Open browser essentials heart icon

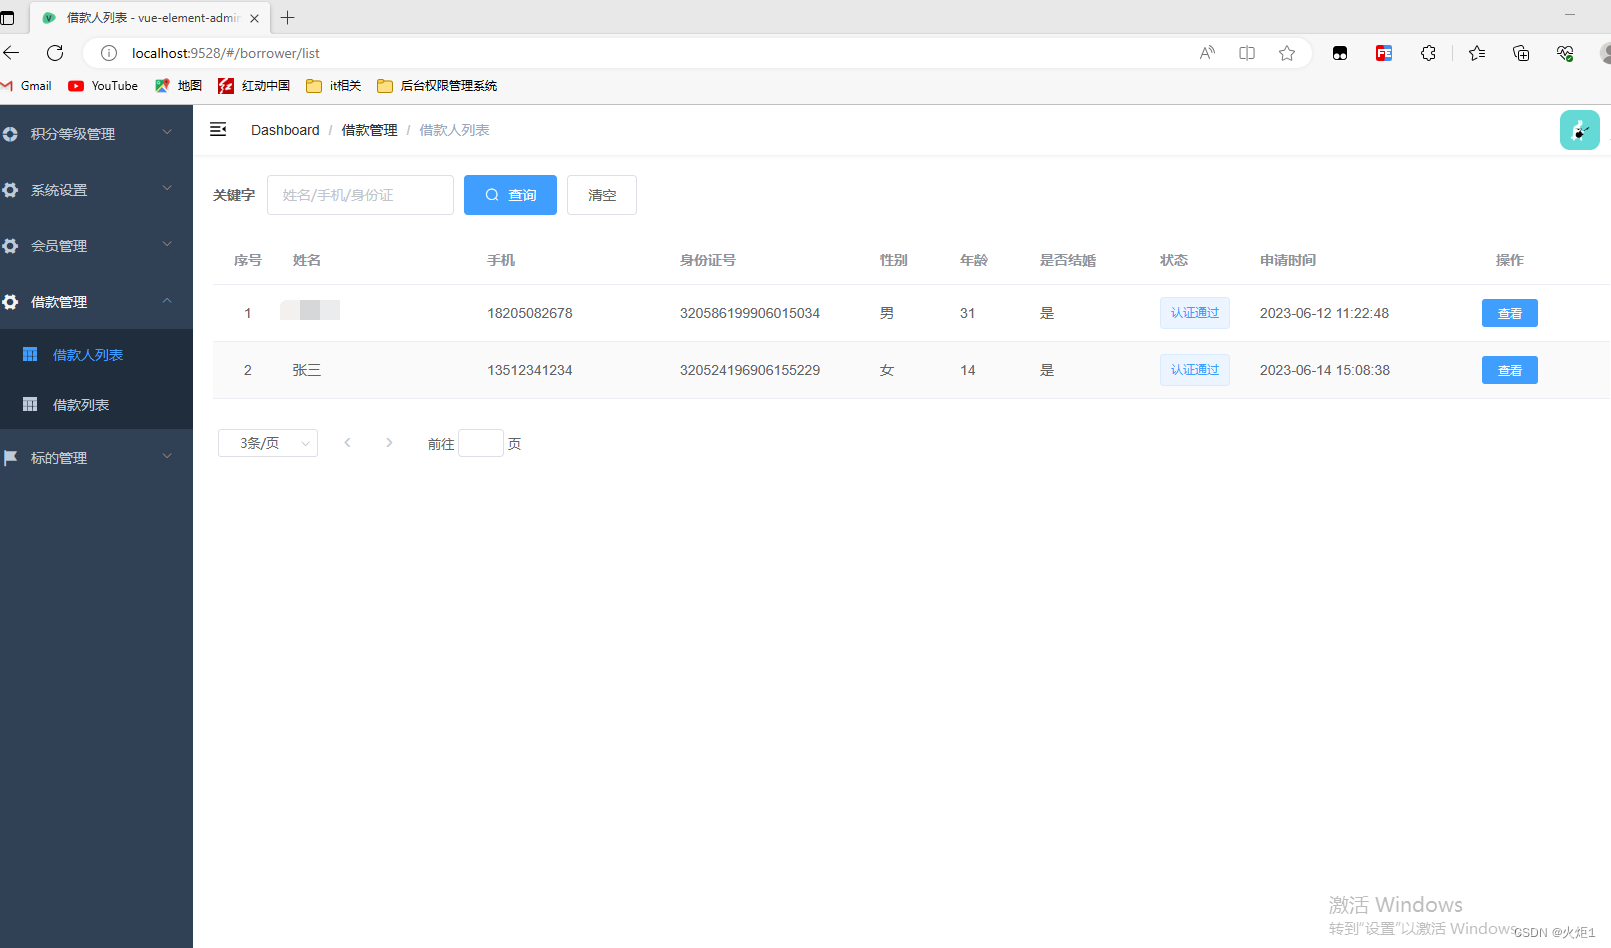(x=1565, y=53)
